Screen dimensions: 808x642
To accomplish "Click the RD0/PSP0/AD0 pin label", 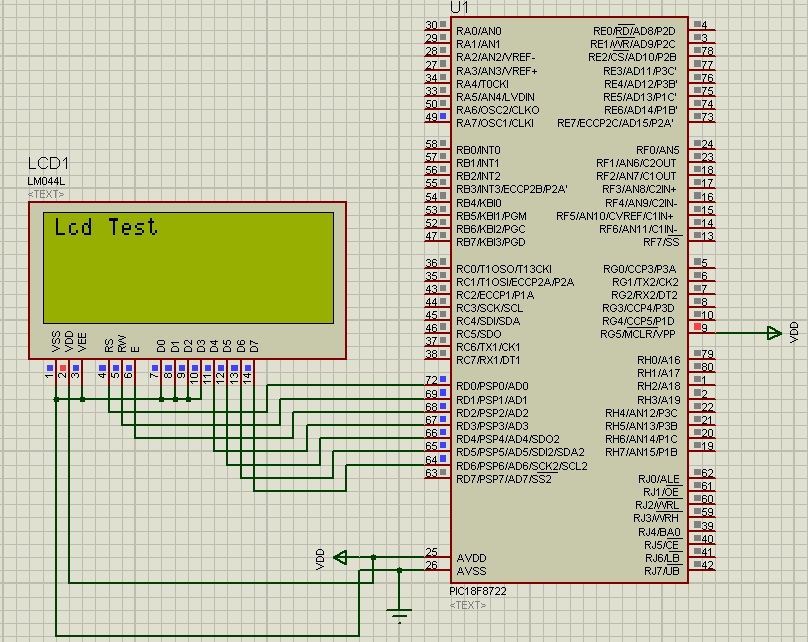I will [492, 386].
